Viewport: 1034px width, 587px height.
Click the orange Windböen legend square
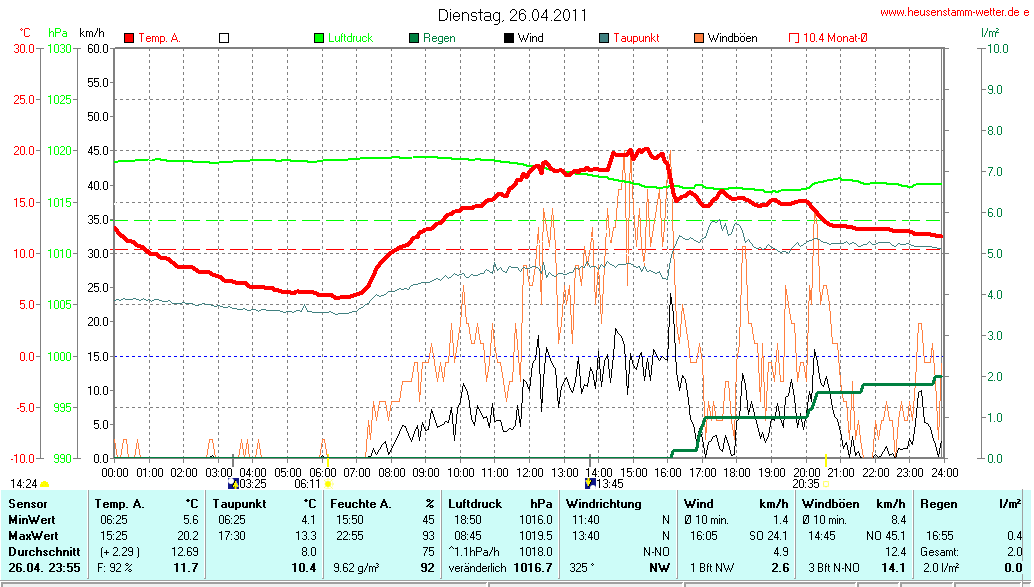[x=698, y=38]
